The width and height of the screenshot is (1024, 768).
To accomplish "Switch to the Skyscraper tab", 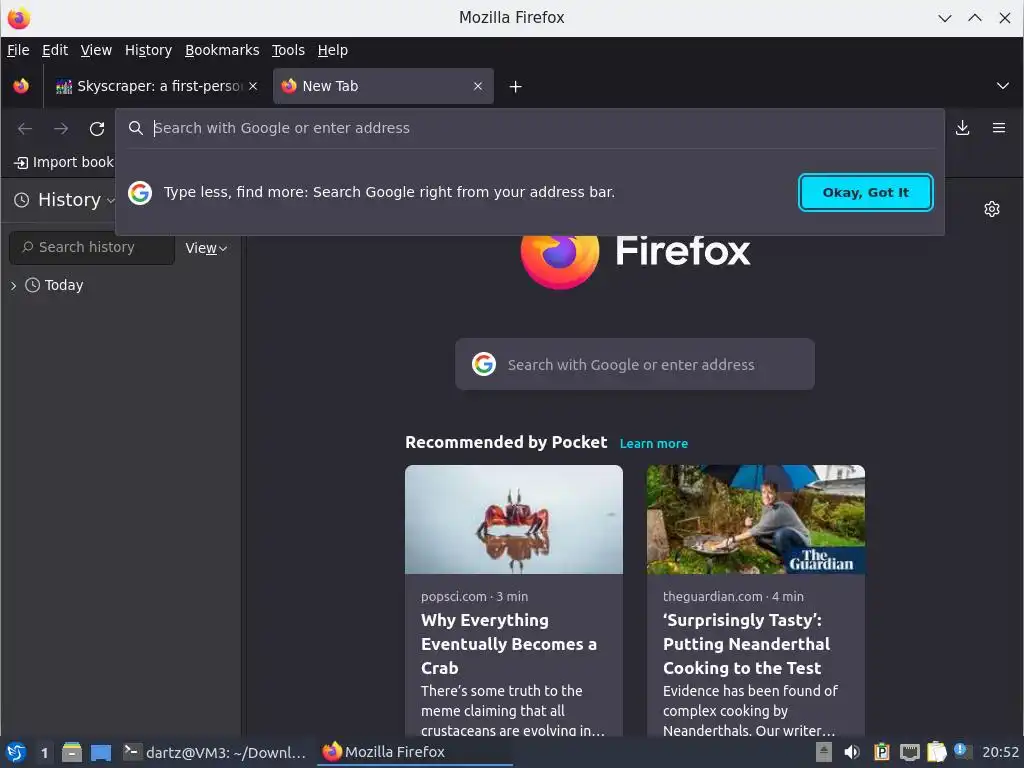I will (157, 86).
